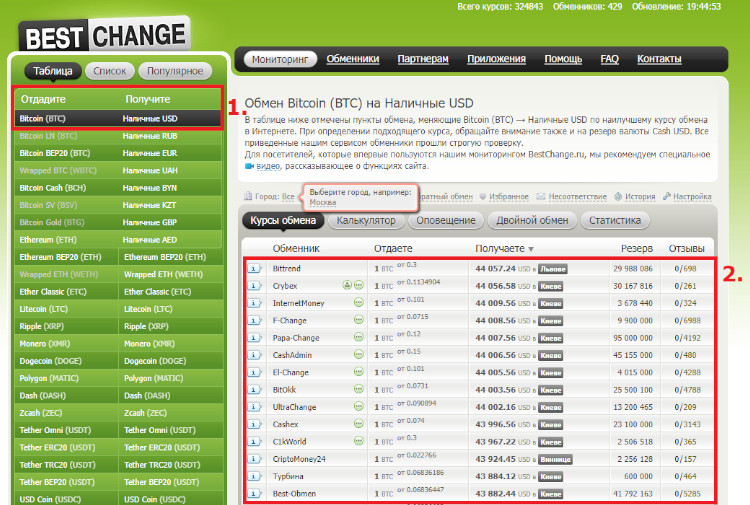Choose Москва in city tooltip
Image resolution: width=750 pixels, height=505 pixels.
(x=323, y=202)
